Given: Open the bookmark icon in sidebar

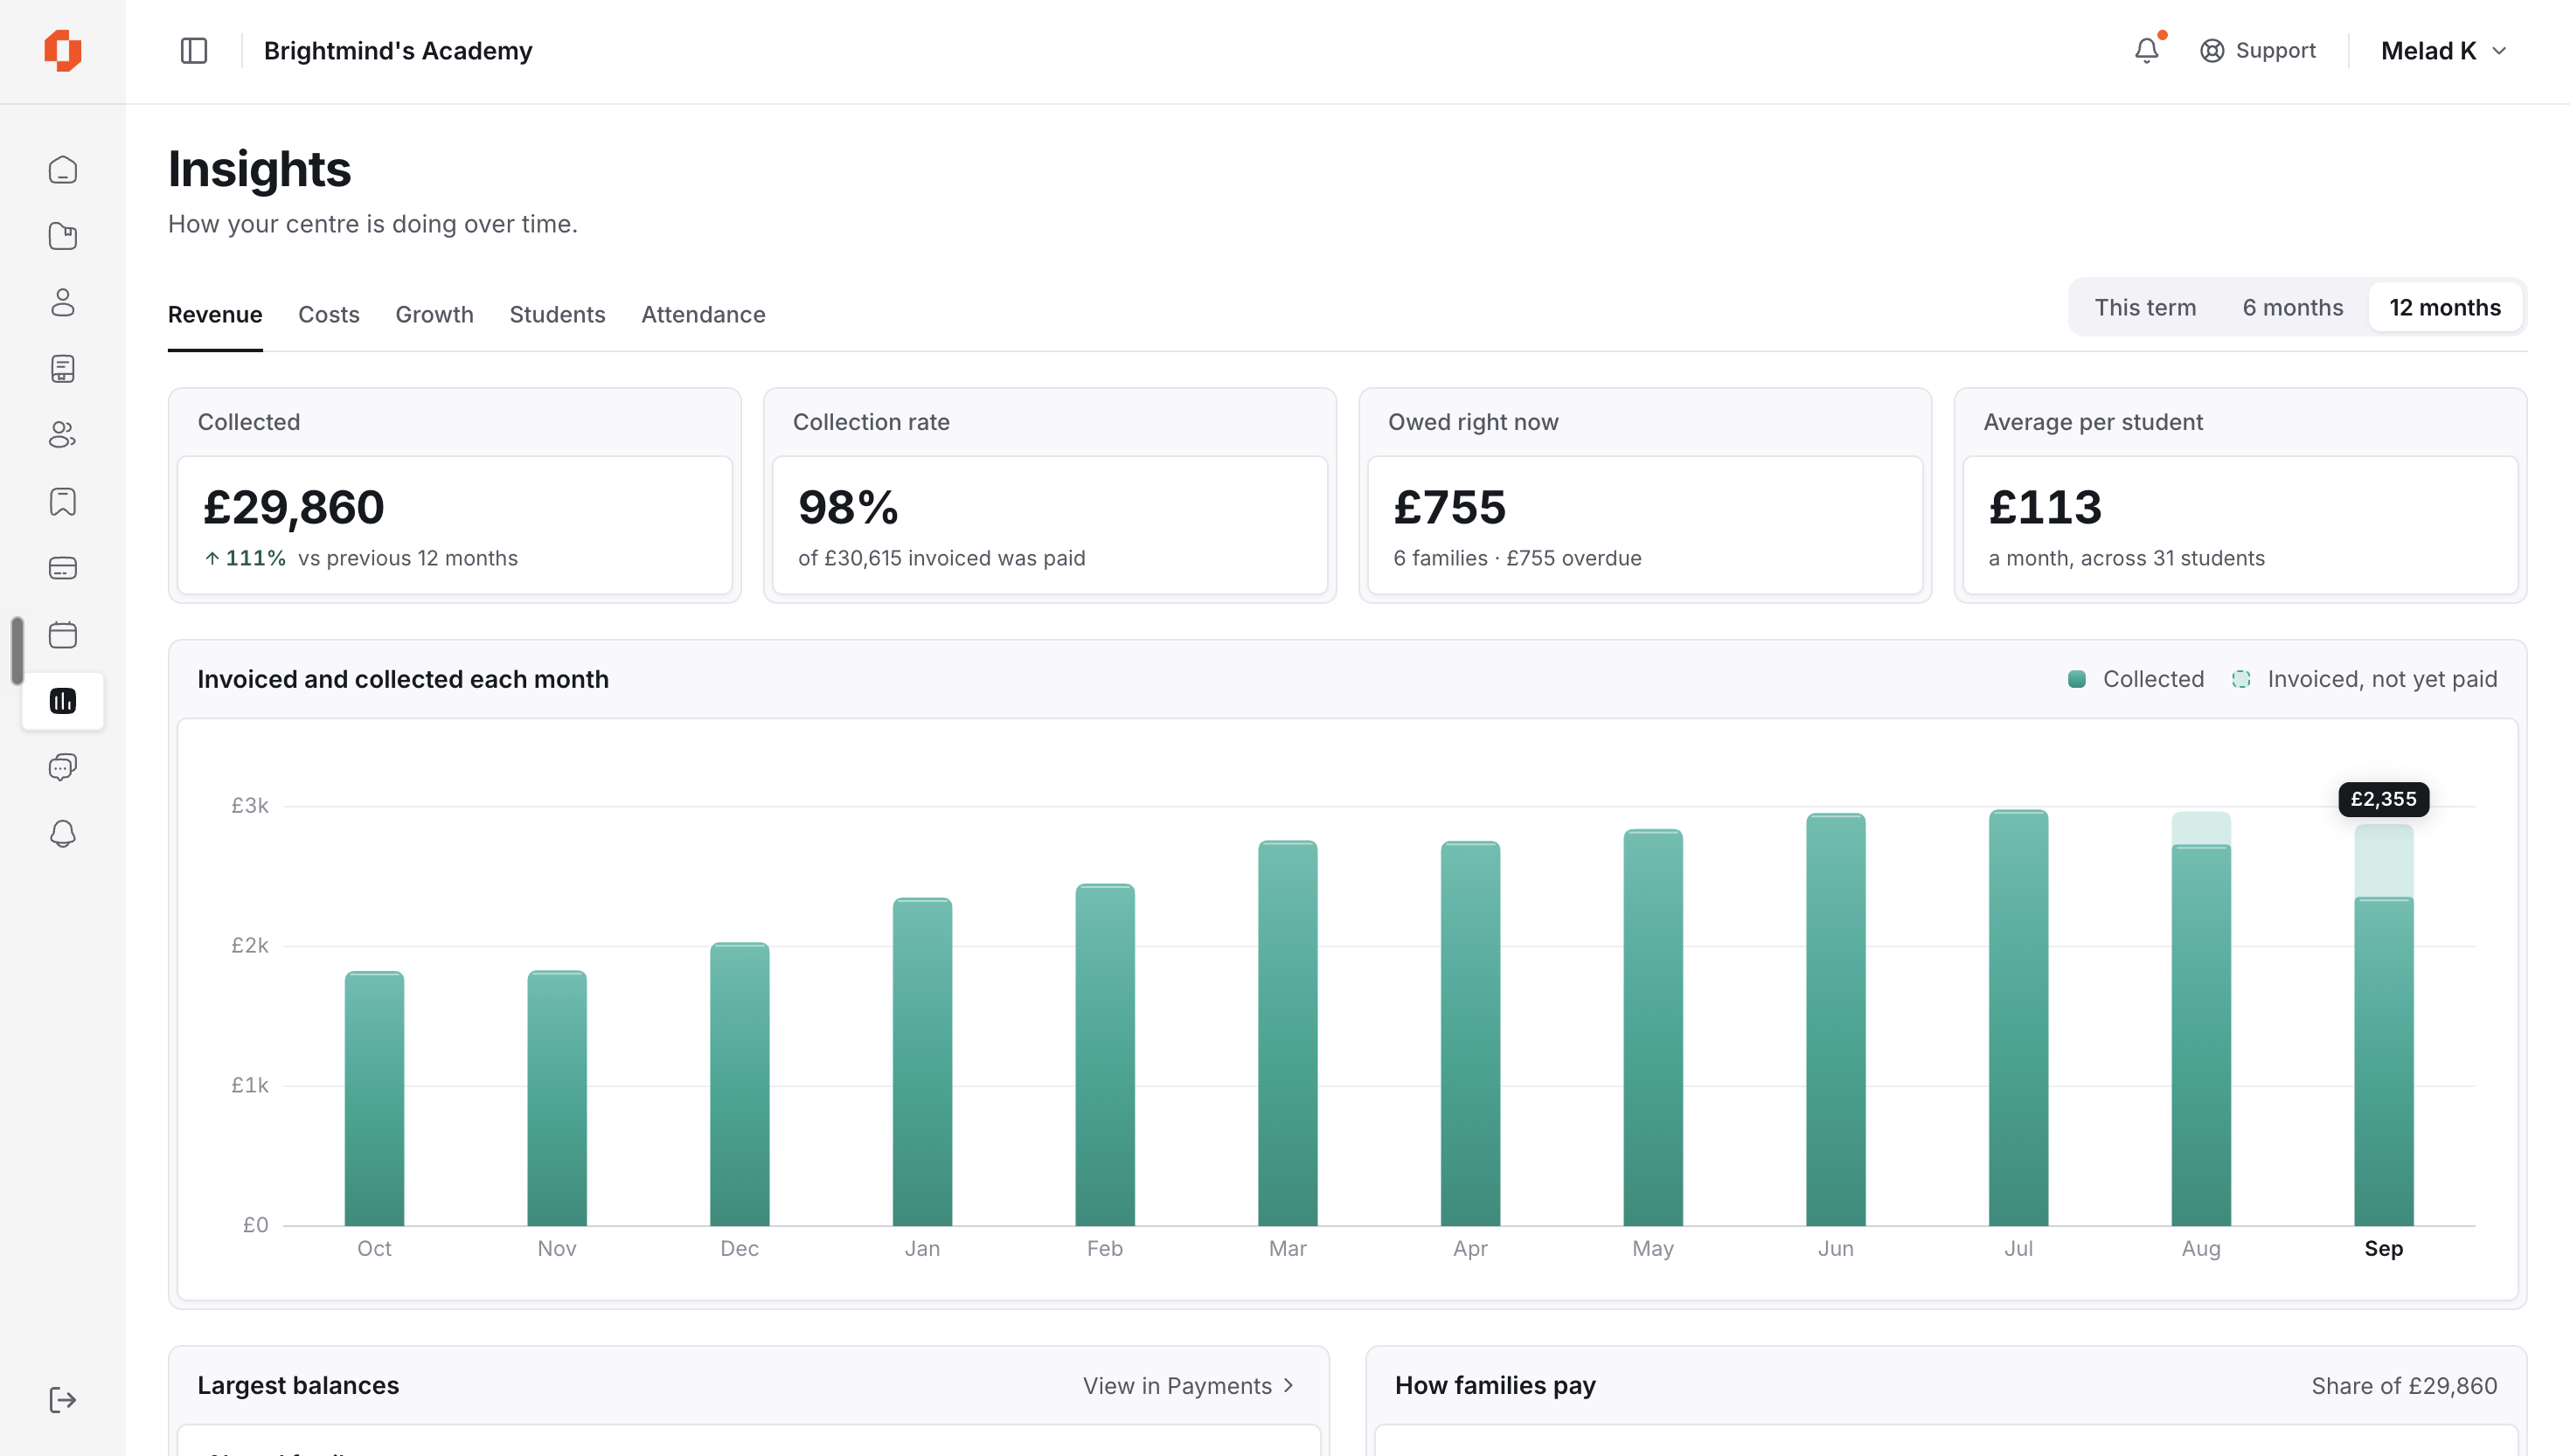Looking at the screenshot, I should click(x=63, y=502).
